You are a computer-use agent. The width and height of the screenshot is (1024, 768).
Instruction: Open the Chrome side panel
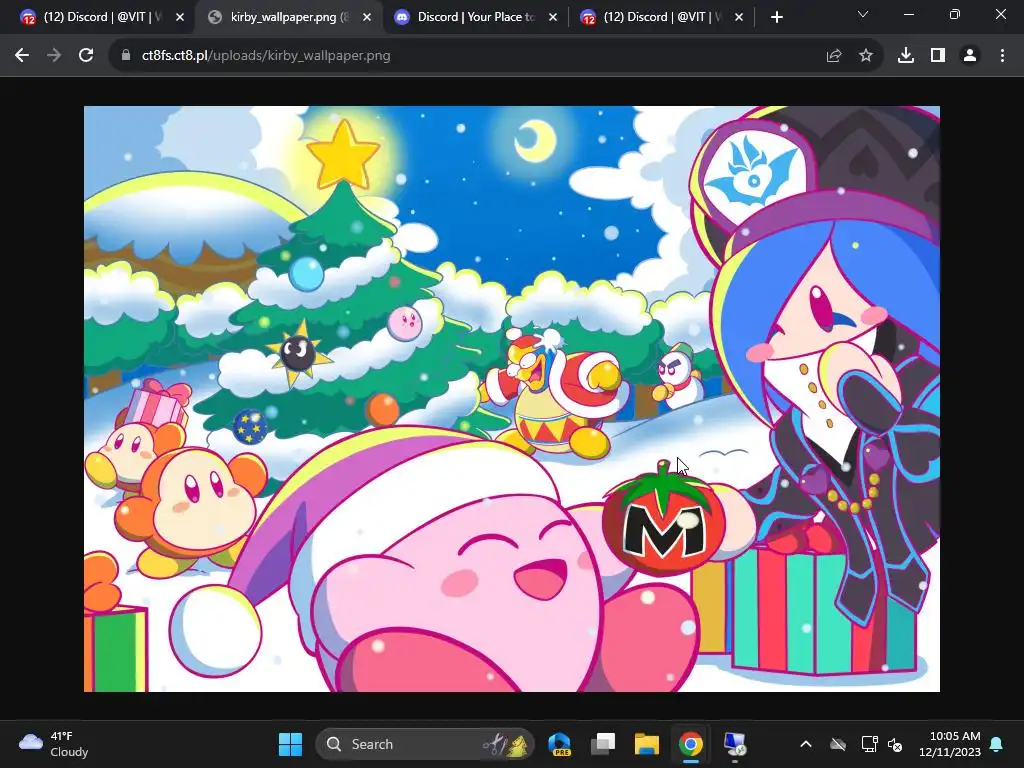click(938, 56)
